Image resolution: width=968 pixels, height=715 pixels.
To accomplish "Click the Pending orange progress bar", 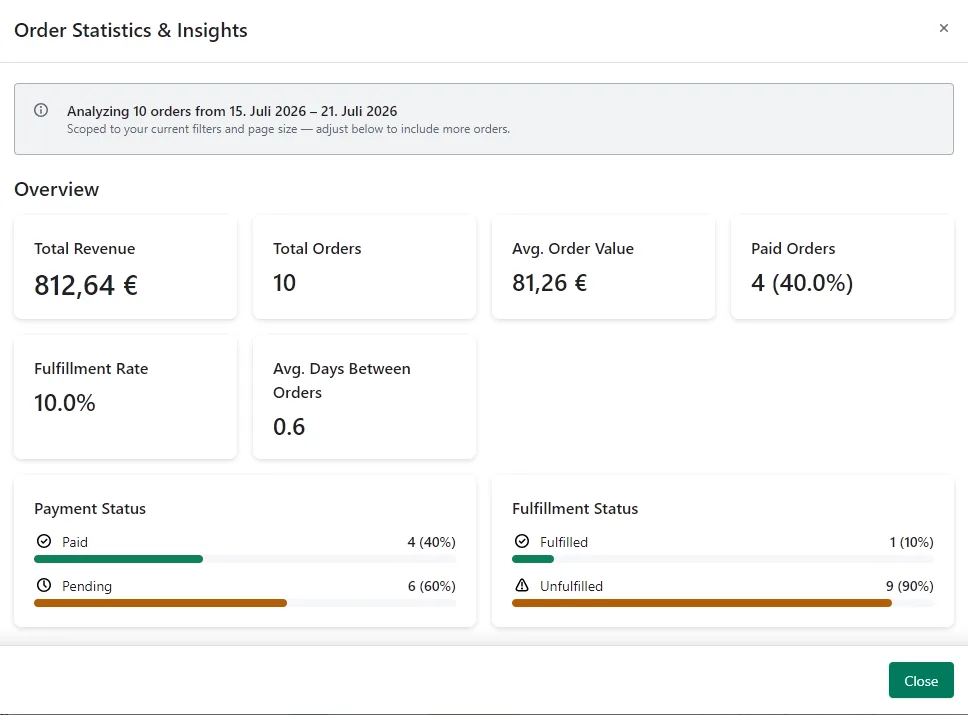I will click(161, 603).
